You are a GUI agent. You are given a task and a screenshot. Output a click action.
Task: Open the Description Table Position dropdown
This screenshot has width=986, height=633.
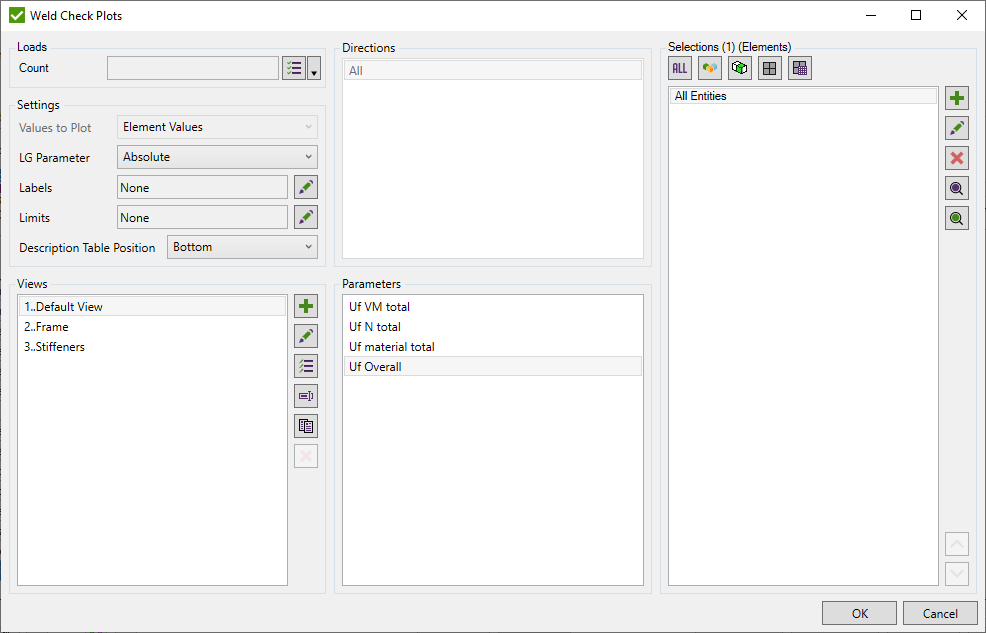[x=242, y=247]
